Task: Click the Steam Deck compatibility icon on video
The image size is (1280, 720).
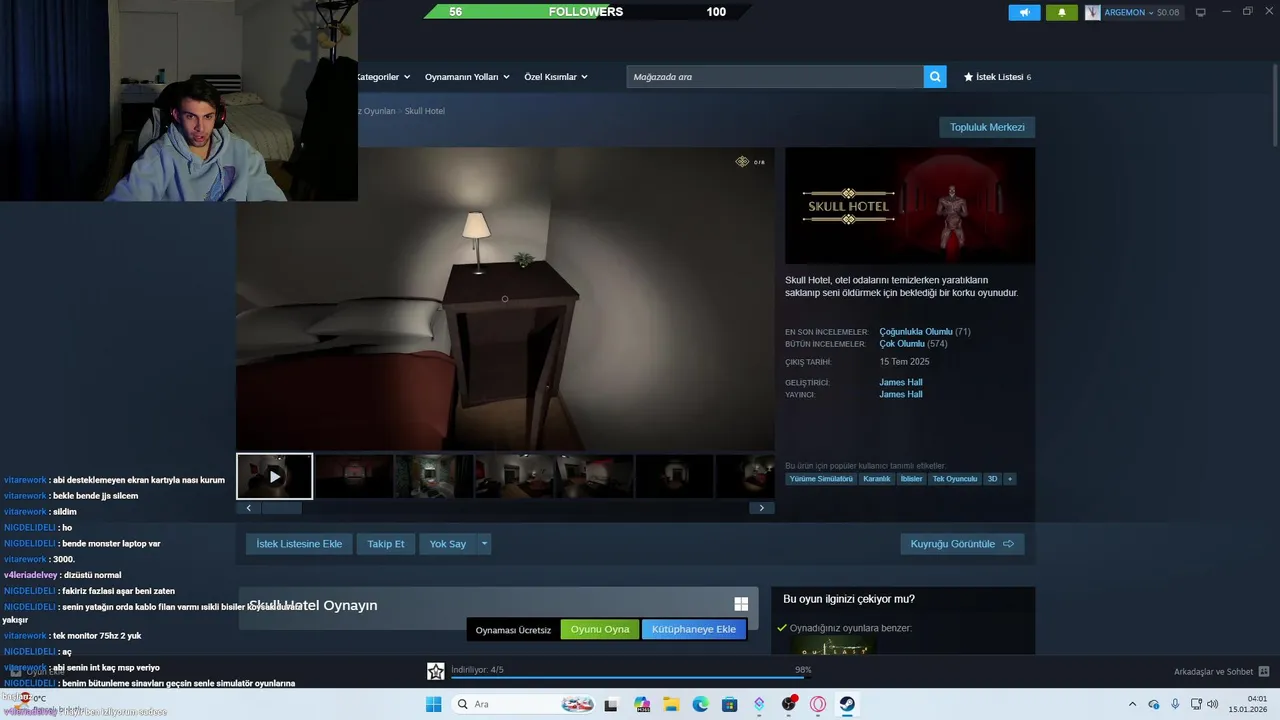Action: [x=742, y=161]
